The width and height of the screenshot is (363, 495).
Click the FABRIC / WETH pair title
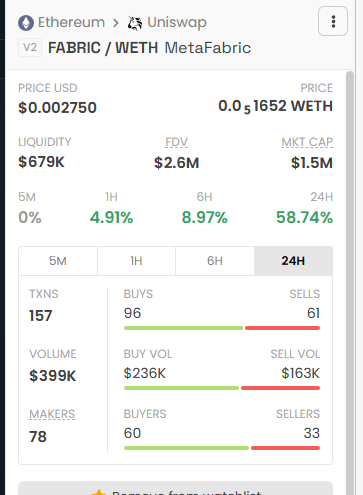coord(103,48)
